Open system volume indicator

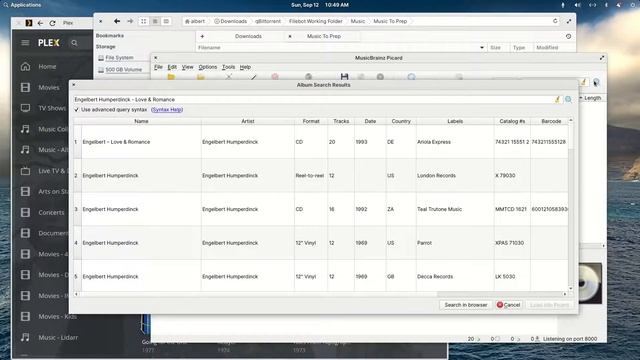(578, 5)
